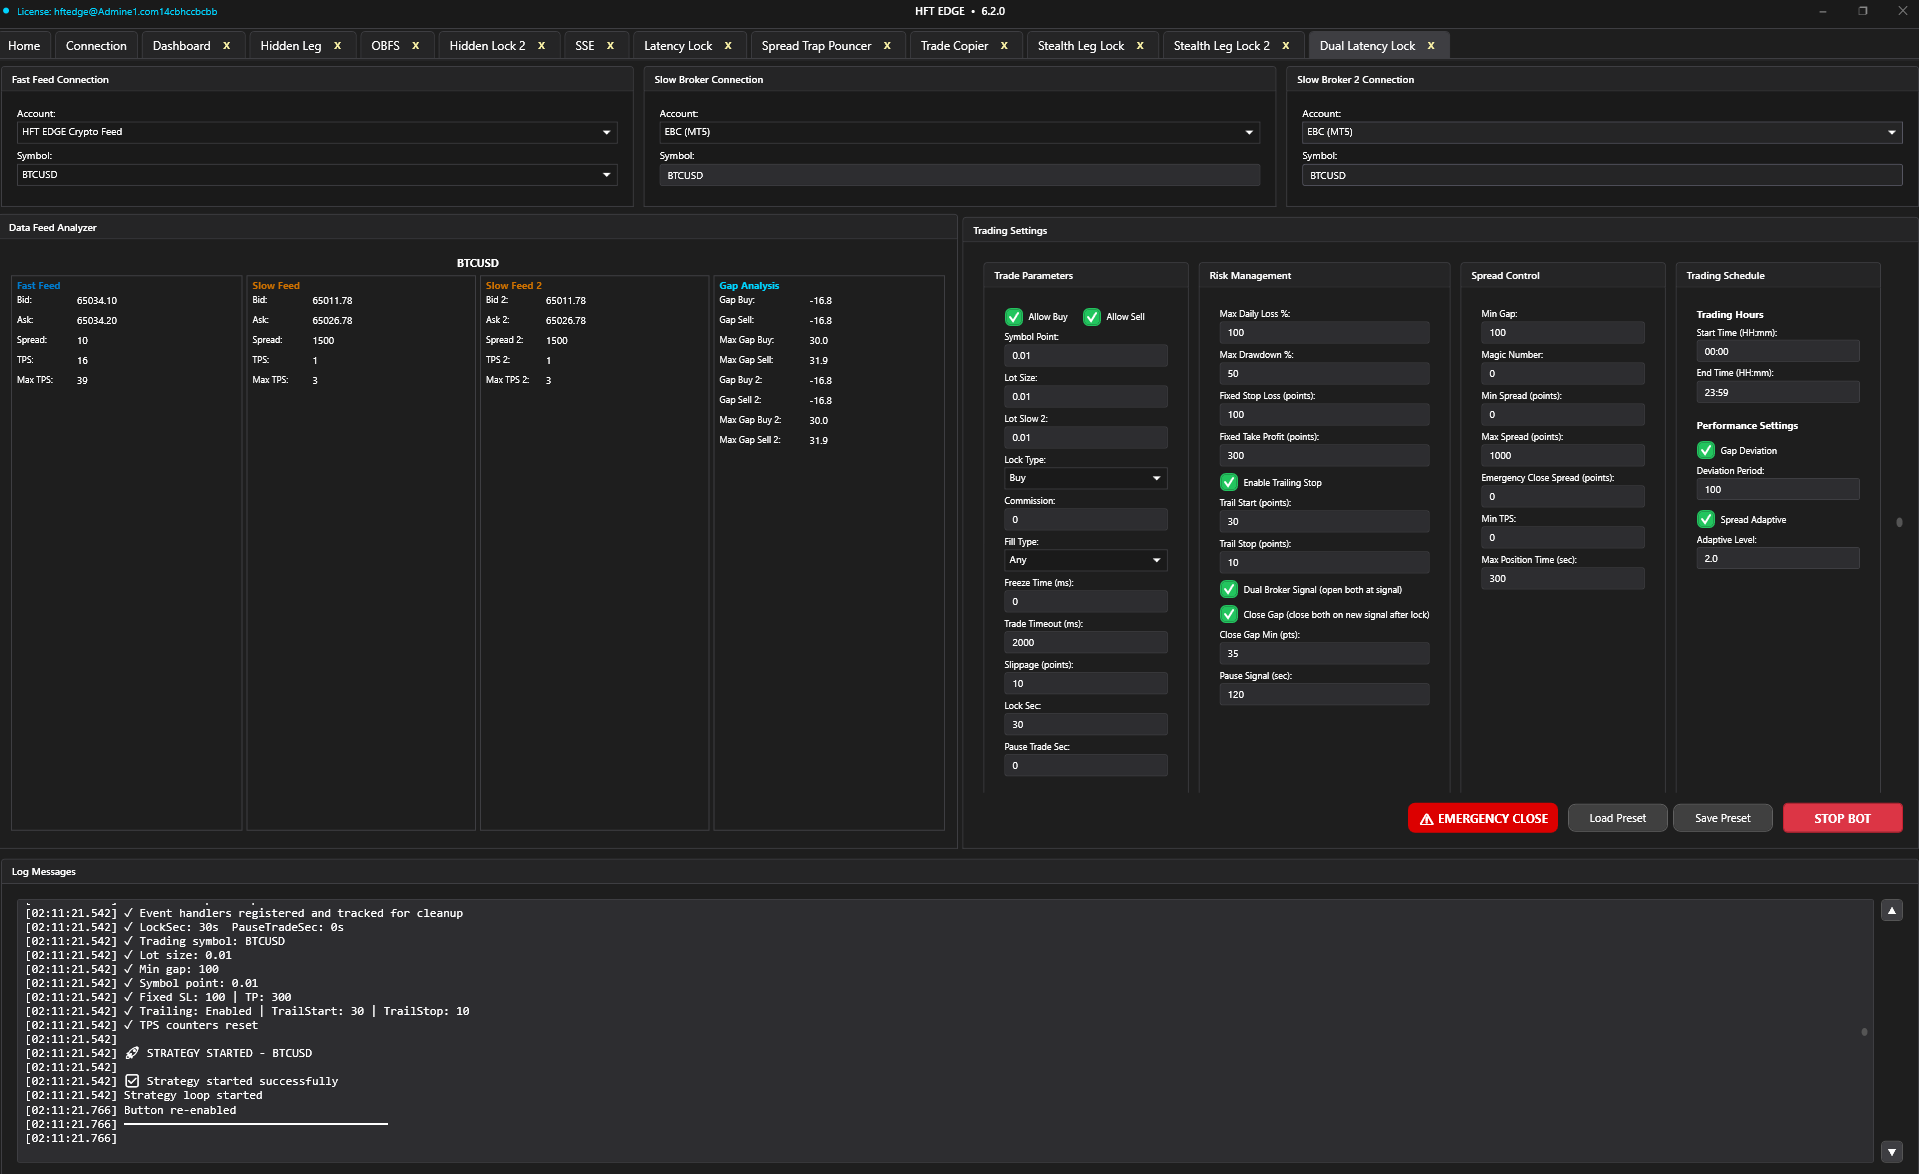Switch to the Connection tab
Image resolution: width=1919 pixels, height=1174 pixels.
pyautogui.click(x=96, y=46)
